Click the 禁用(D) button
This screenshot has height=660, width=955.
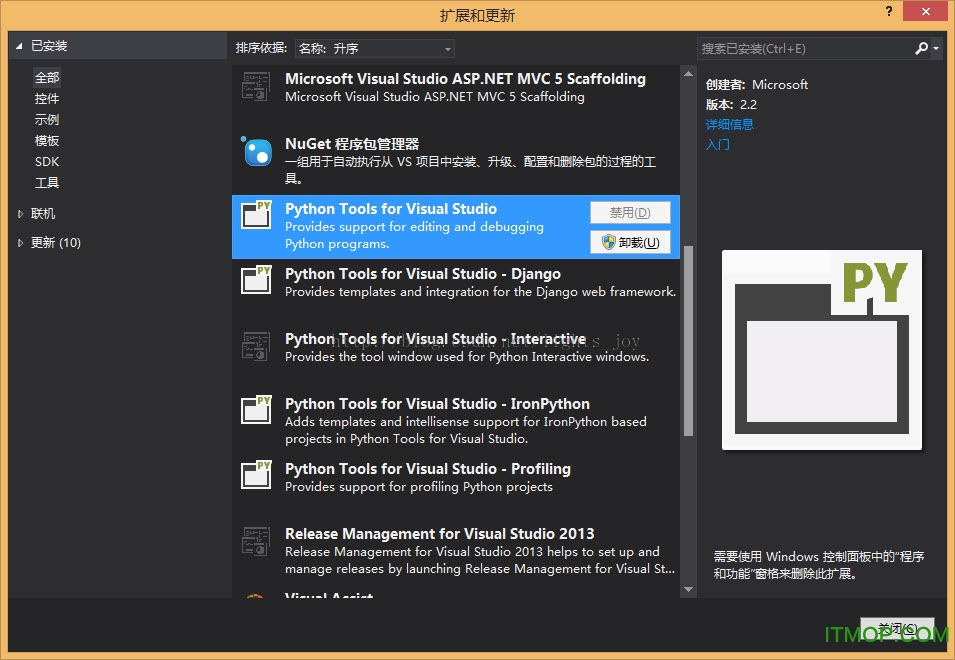630,211
